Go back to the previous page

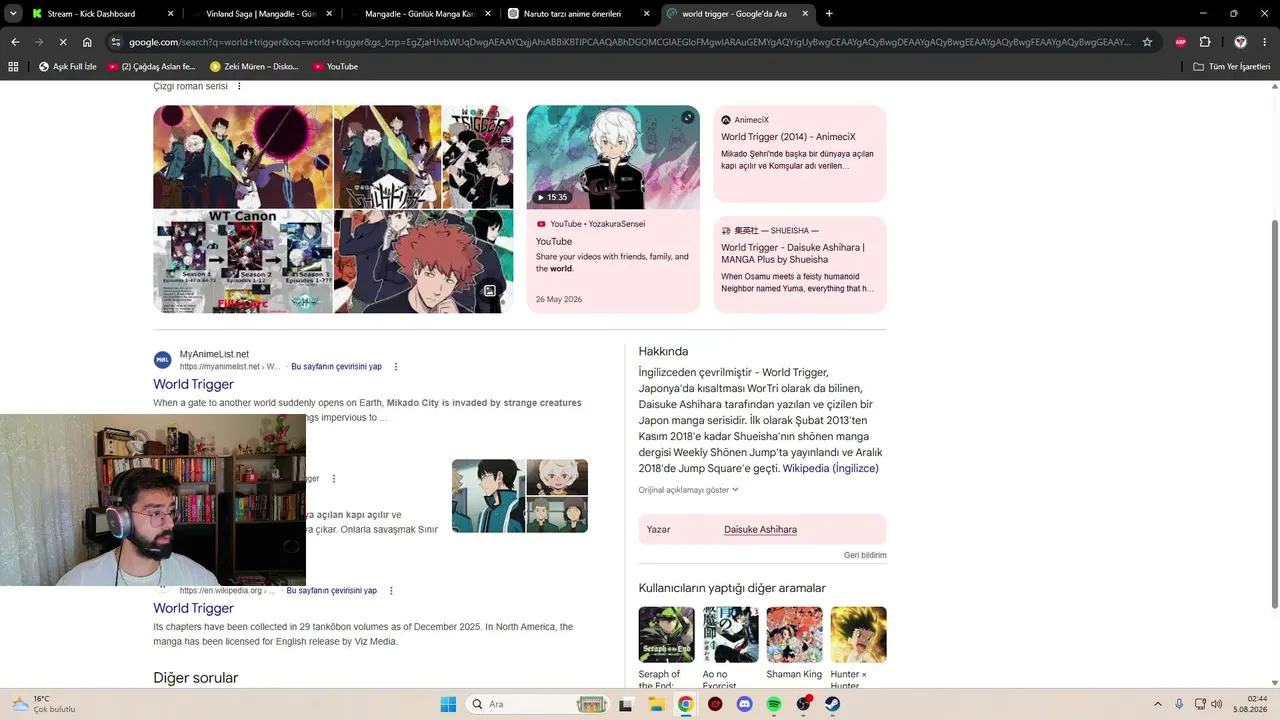point(15,42)
